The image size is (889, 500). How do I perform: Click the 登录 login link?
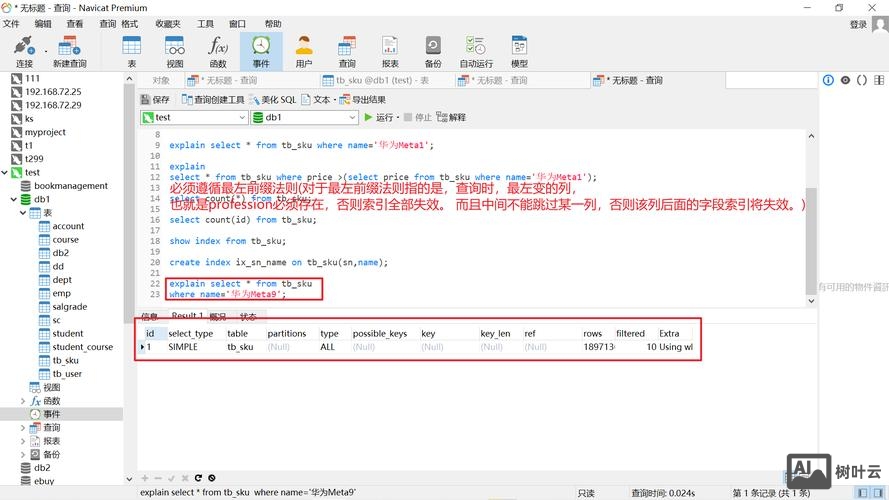click(x=858, y=24)
